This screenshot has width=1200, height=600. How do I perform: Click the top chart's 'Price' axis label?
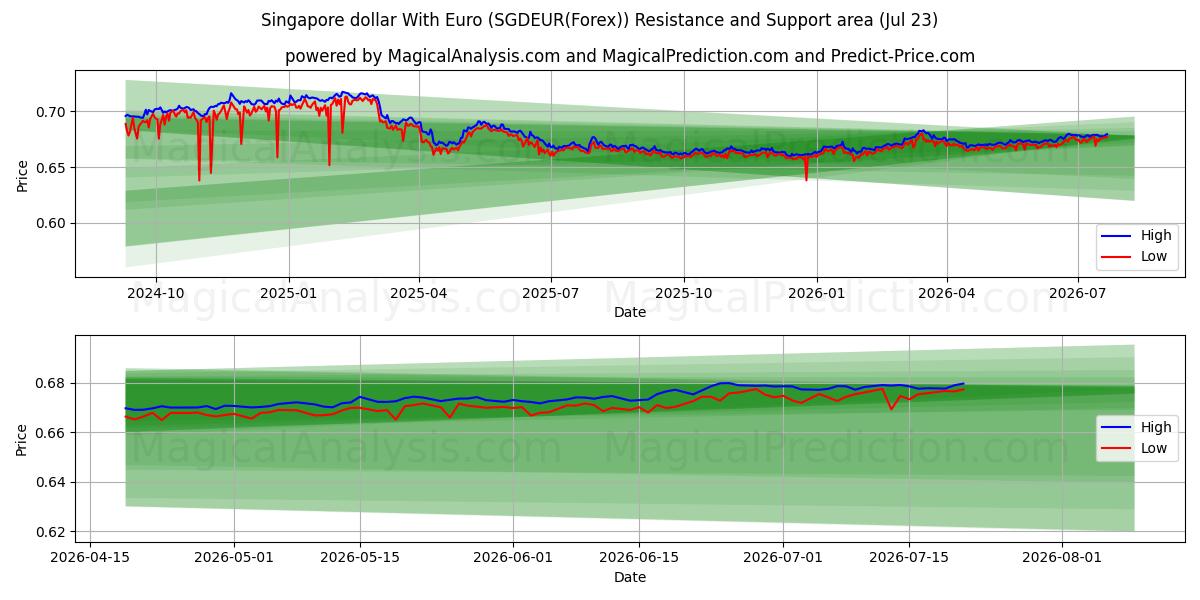point(23,174)
